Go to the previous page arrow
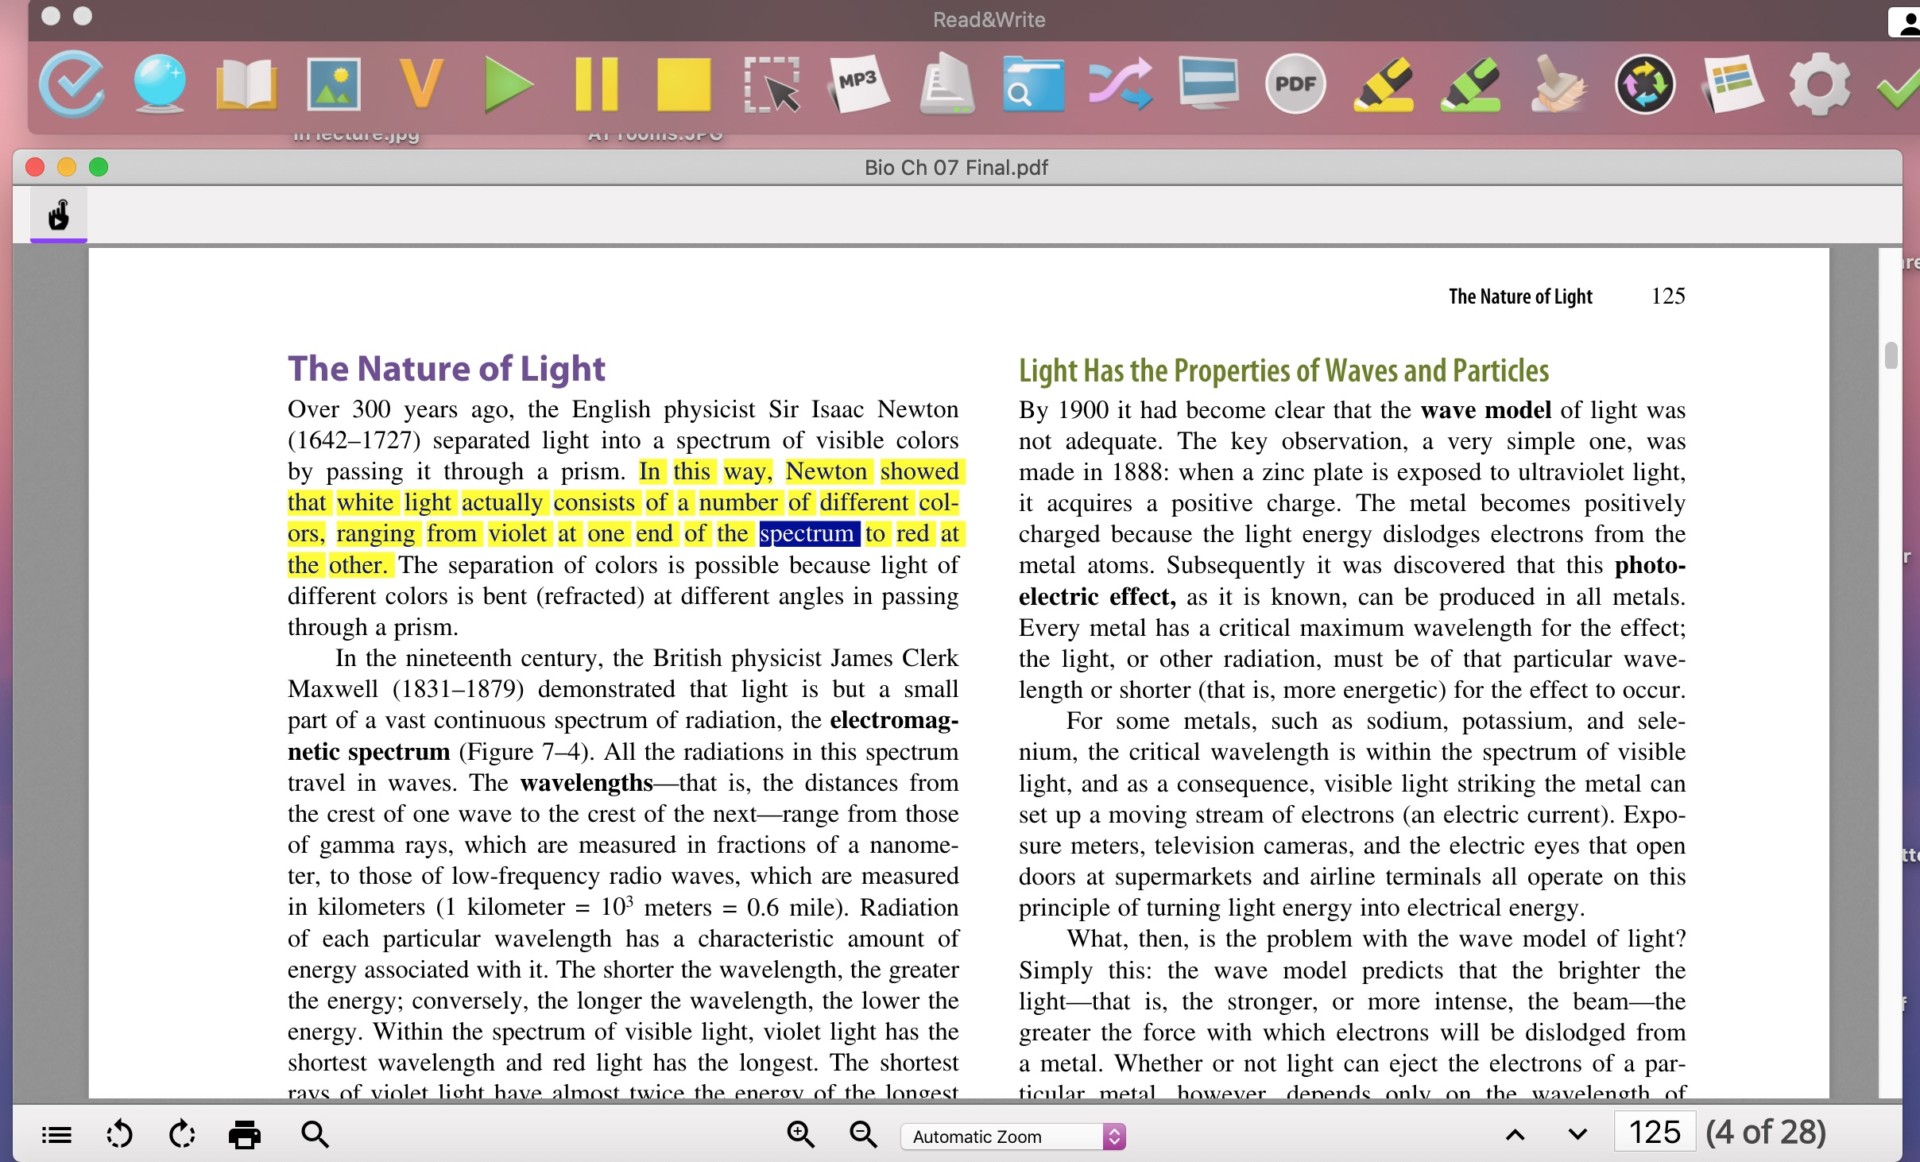 coord(1515,1134)
